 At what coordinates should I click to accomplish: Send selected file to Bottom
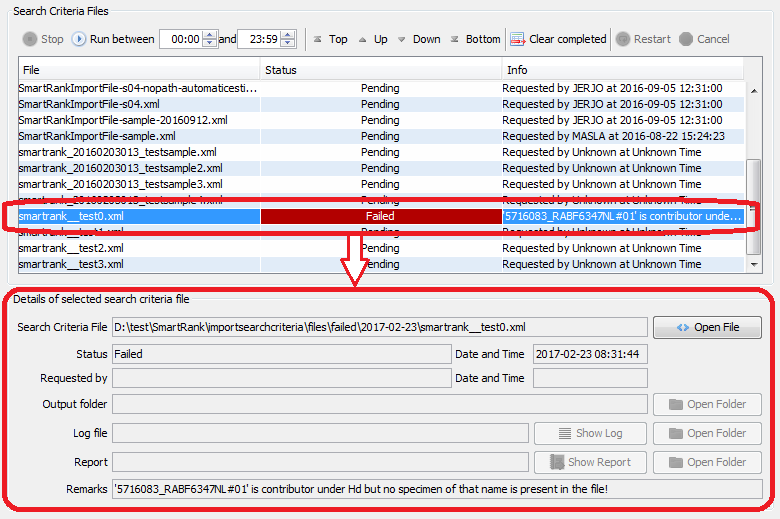pyautogui.click(x=474, y=39)
